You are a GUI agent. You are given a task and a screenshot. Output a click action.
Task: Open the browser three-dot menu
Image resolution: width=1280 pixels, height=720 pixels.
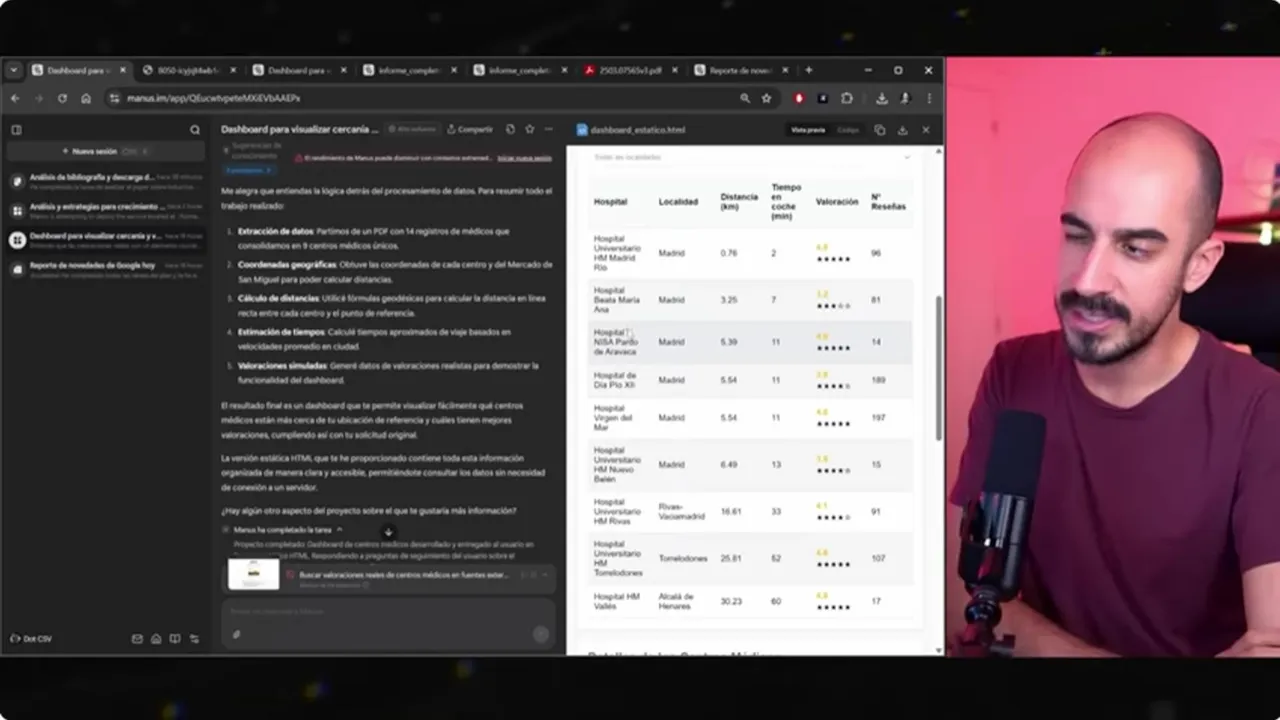coord(929,98)
